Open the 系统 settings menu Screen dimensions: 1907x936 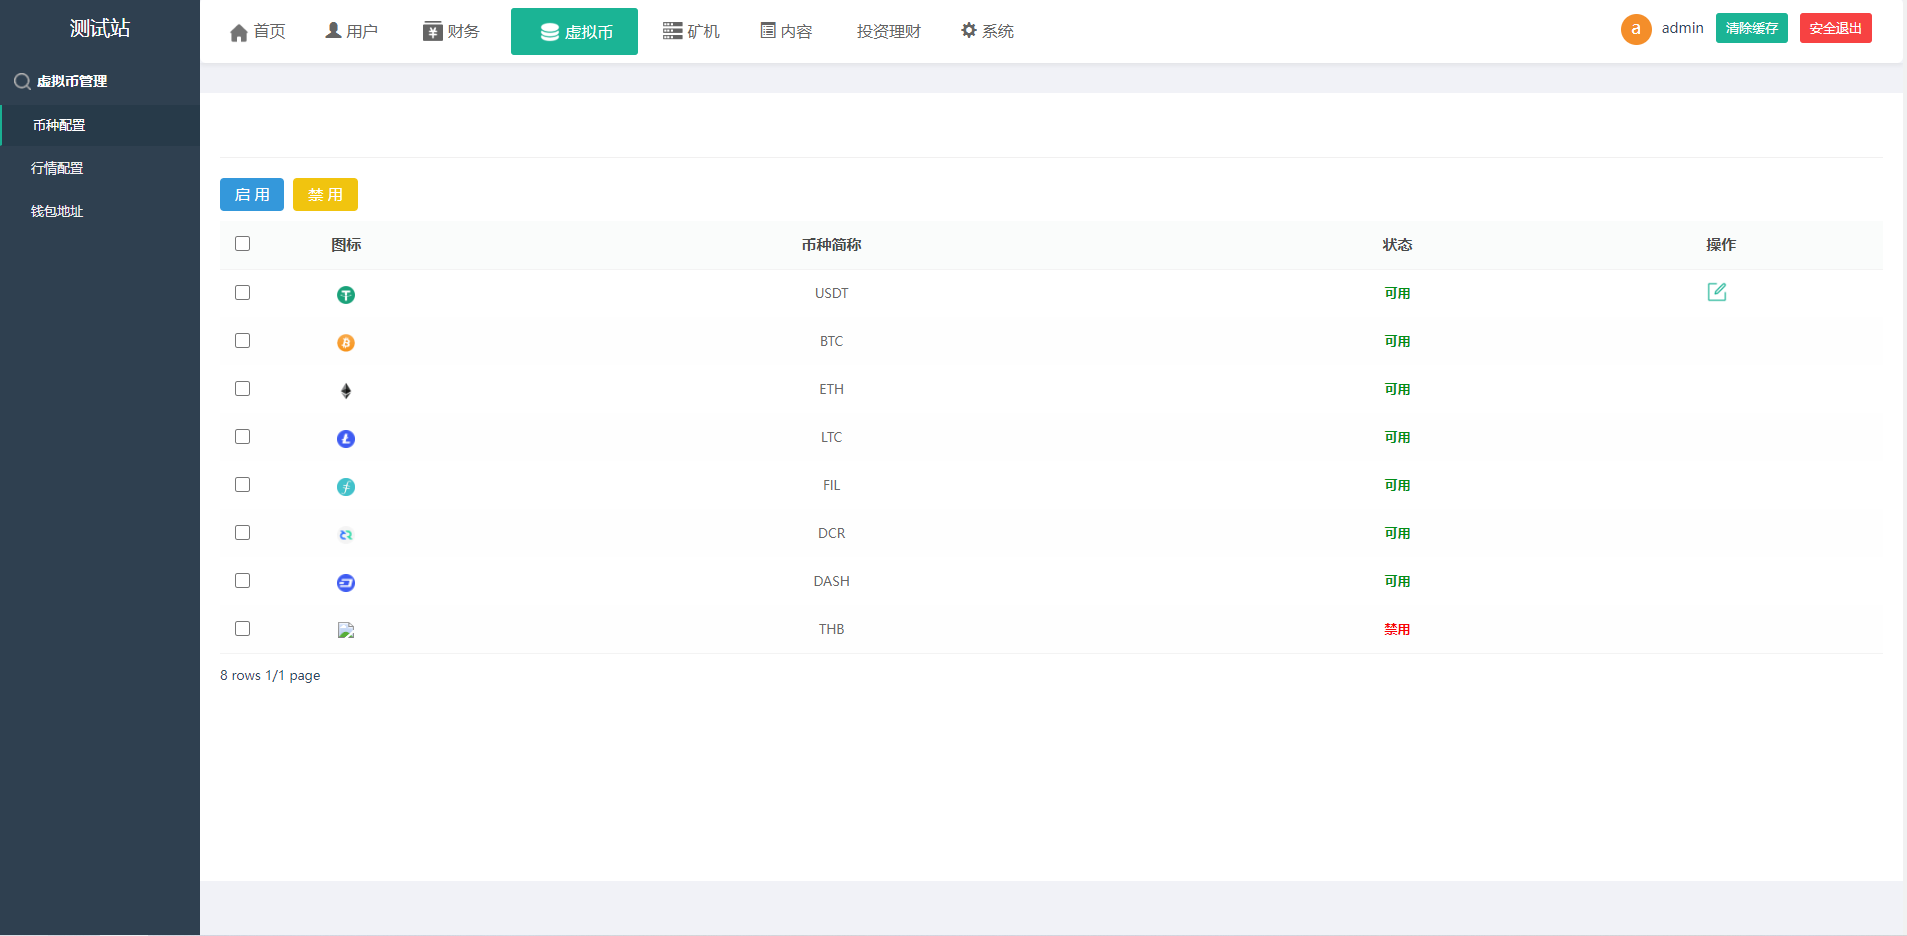pyautogui.click(x=987, y=31)
